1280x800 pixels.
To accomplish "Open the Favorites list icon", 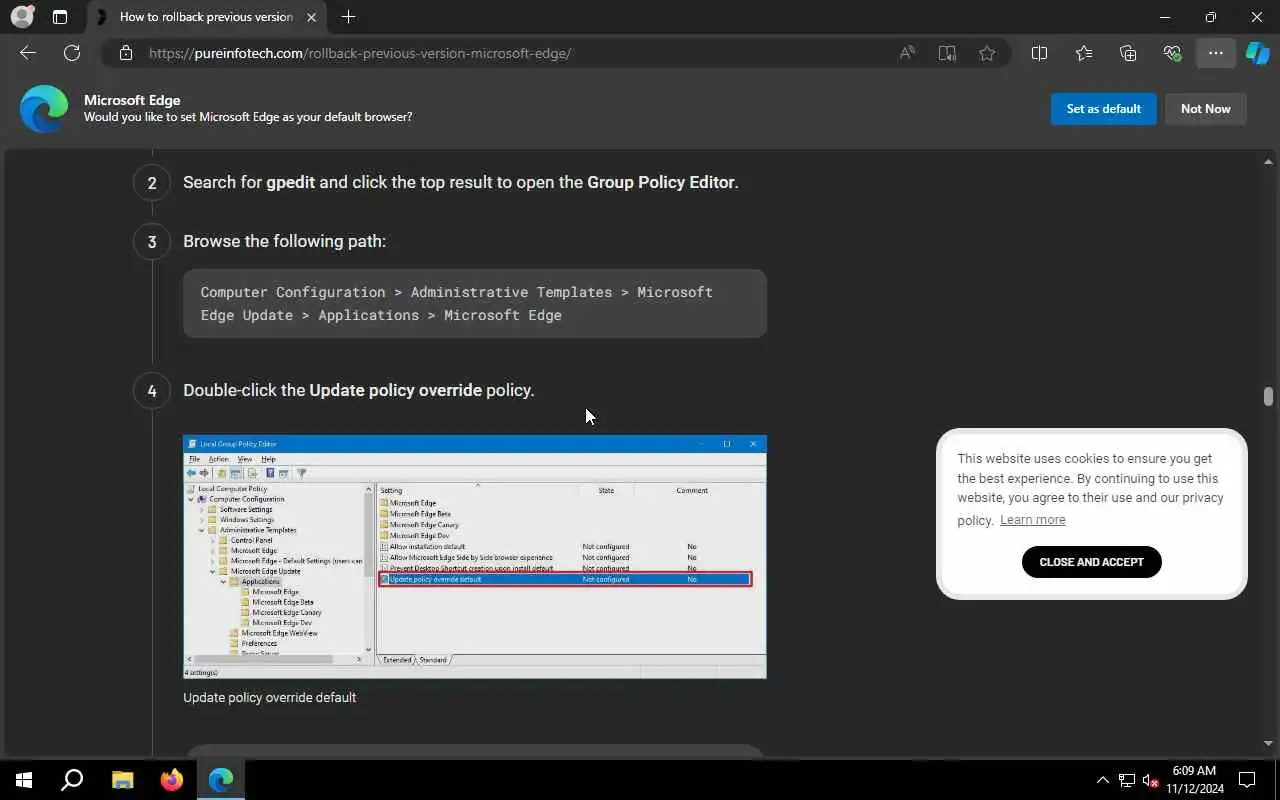I will pos(1084,53).
